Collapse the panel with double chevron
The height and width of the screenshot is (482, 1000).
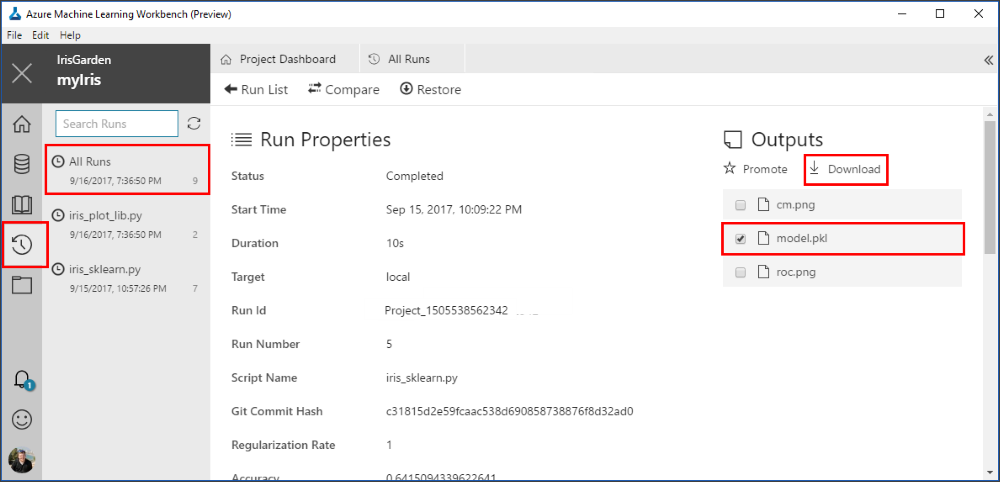click(989, 60)
